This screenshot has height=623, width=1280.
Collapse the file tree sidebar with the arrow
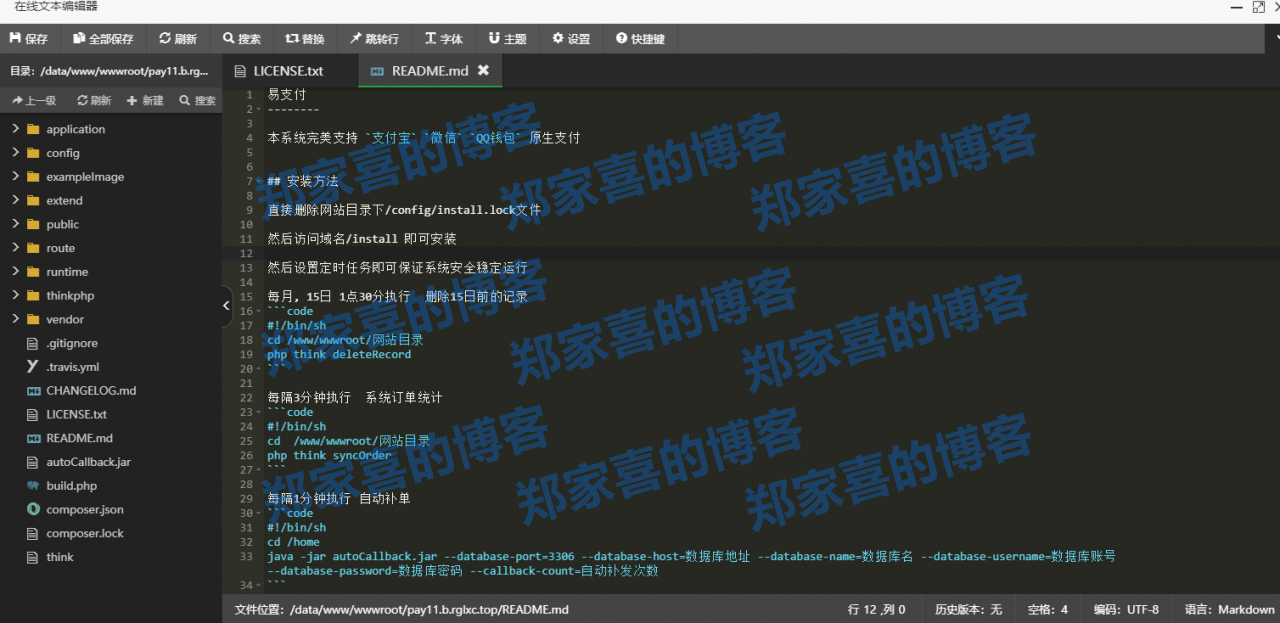click(x=226, y=305)
